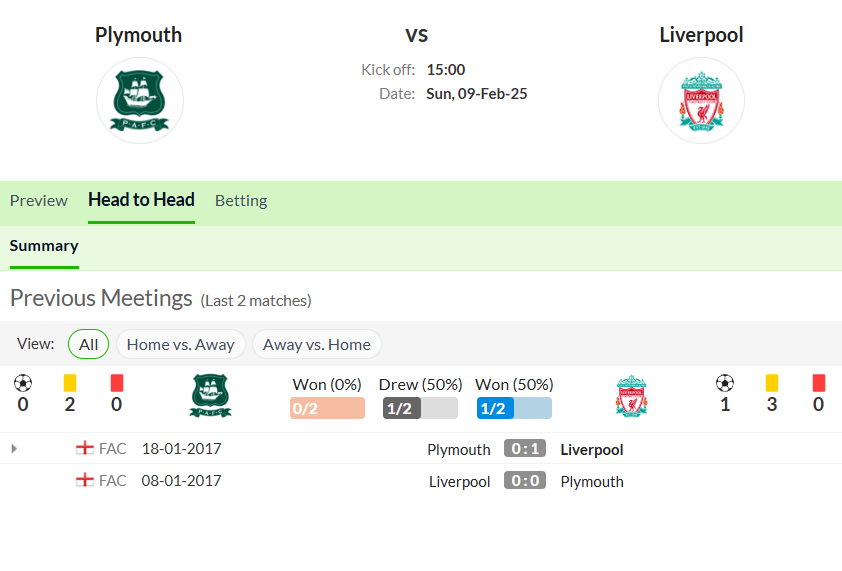Click the large Liverpool club crest
This screenshot has height=571, width=842.
701,100
